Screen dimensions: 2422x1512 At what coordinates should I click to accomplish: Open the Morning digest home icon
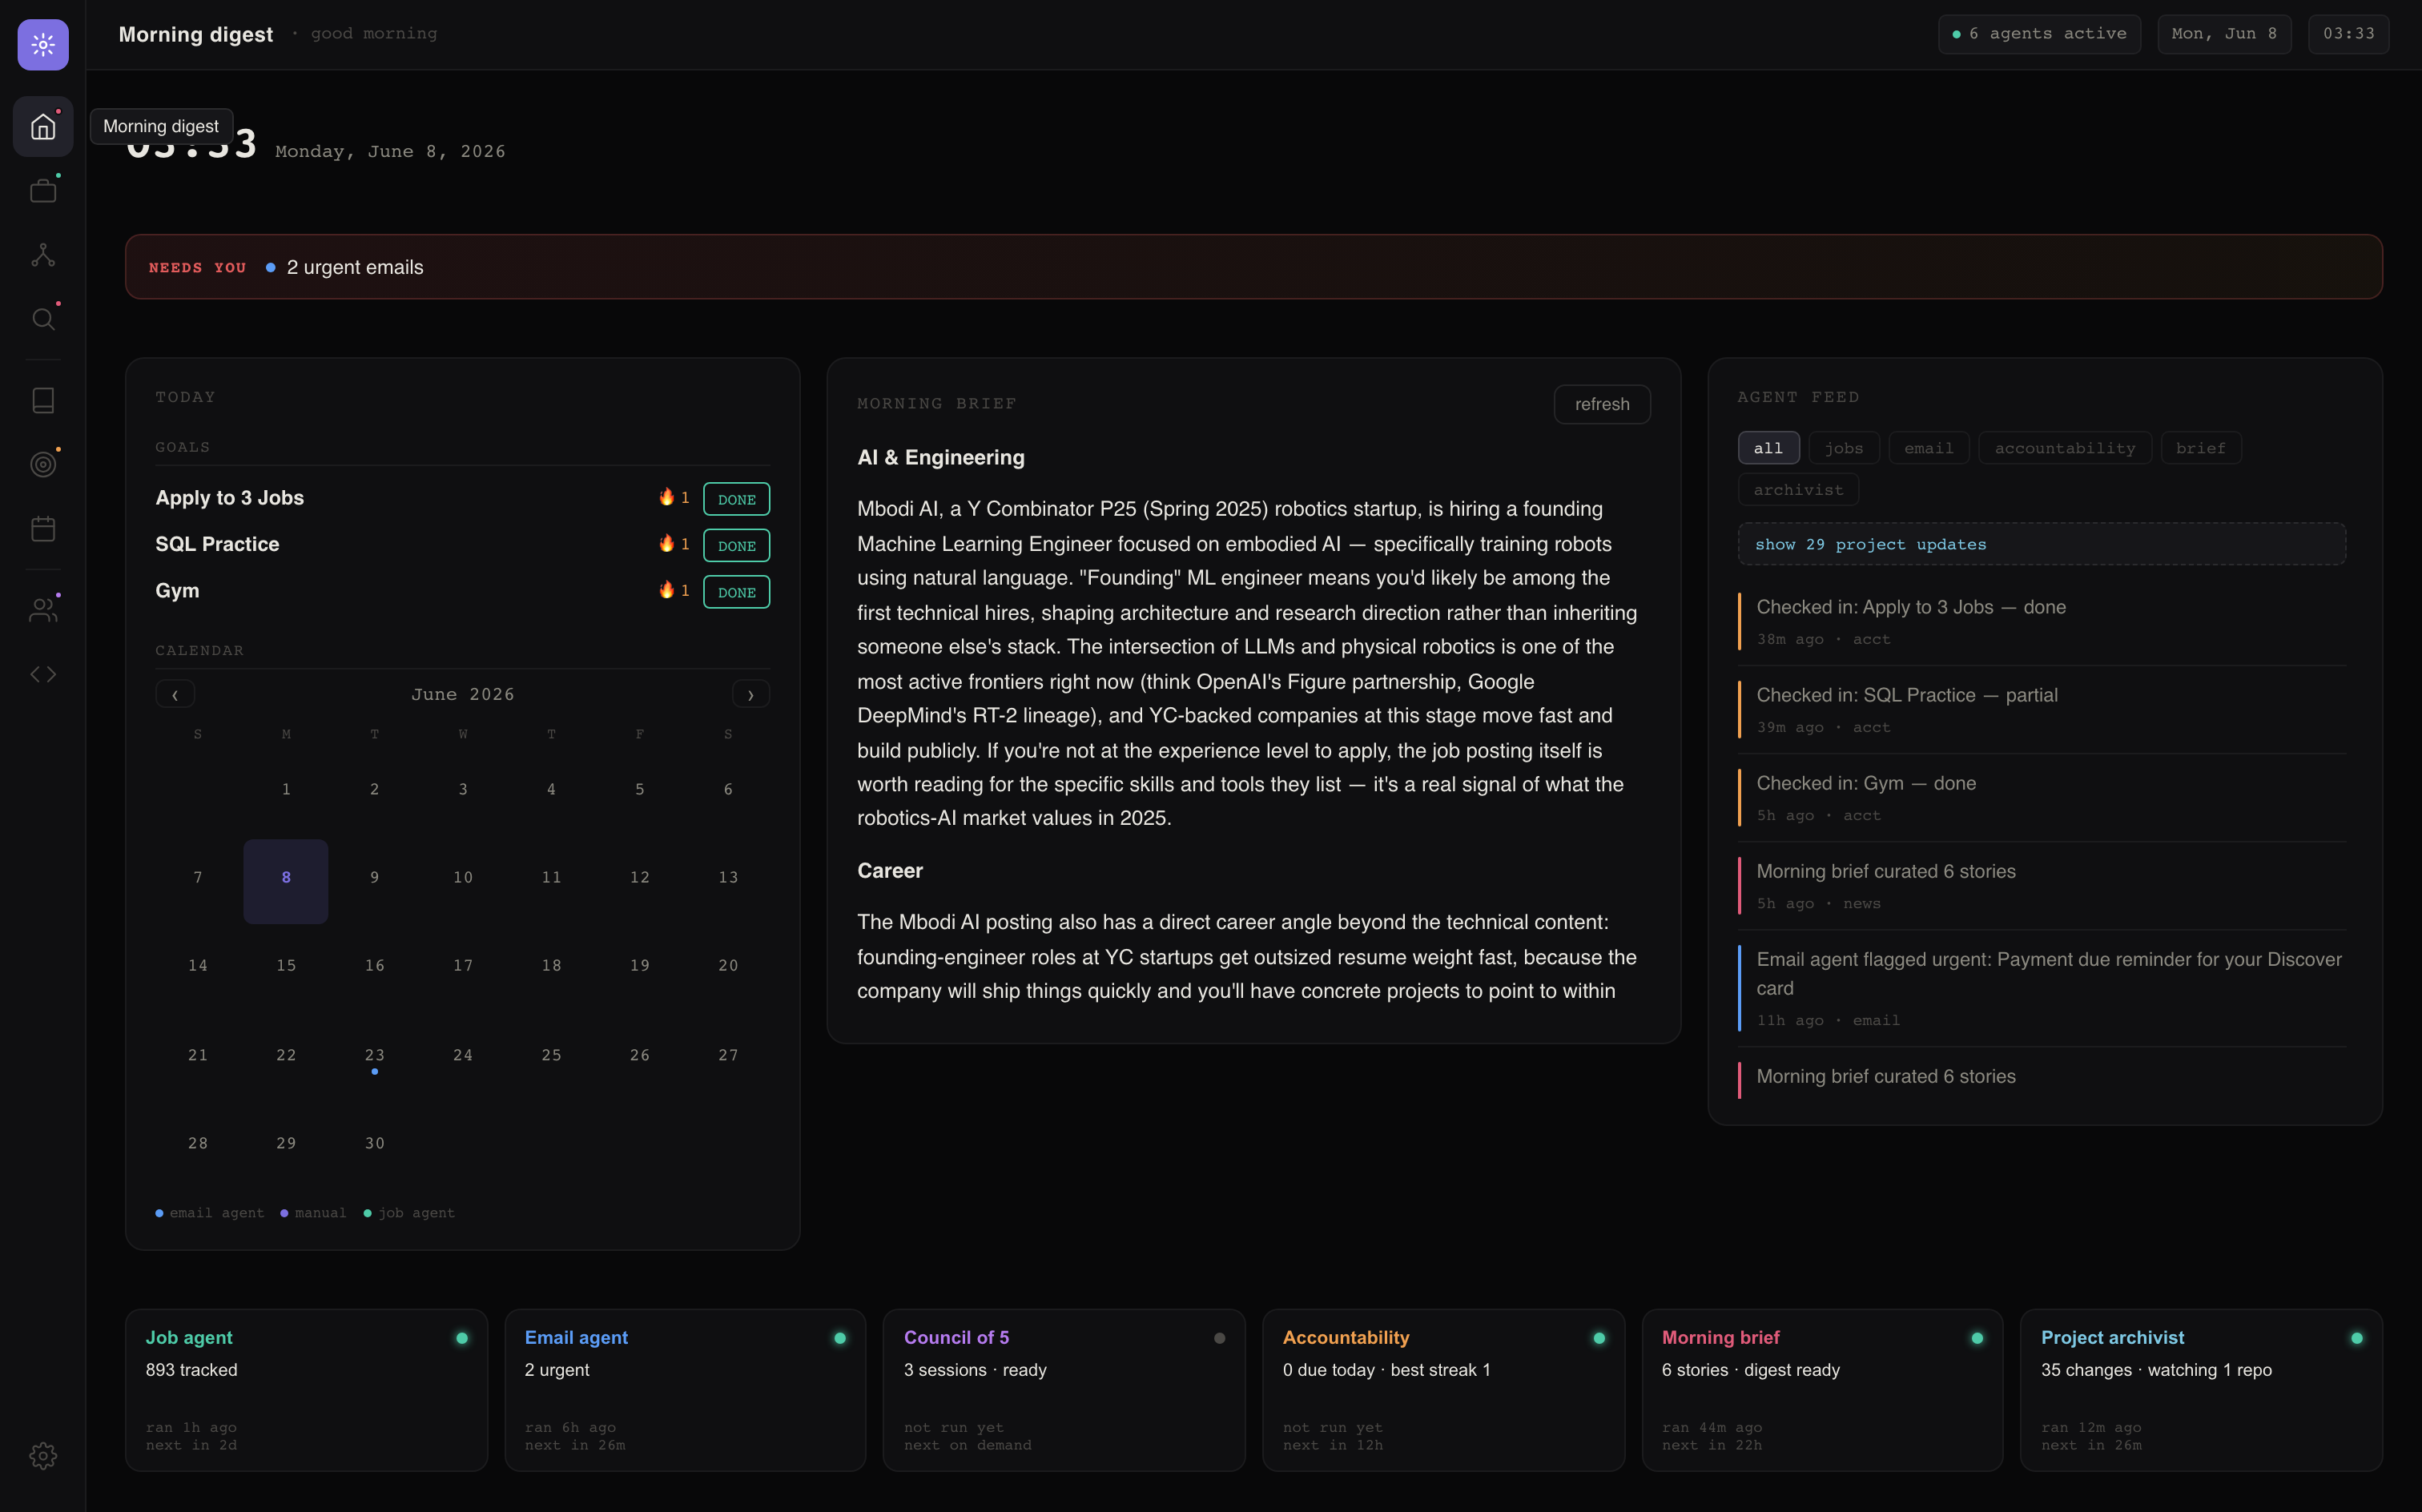point(43,126)
